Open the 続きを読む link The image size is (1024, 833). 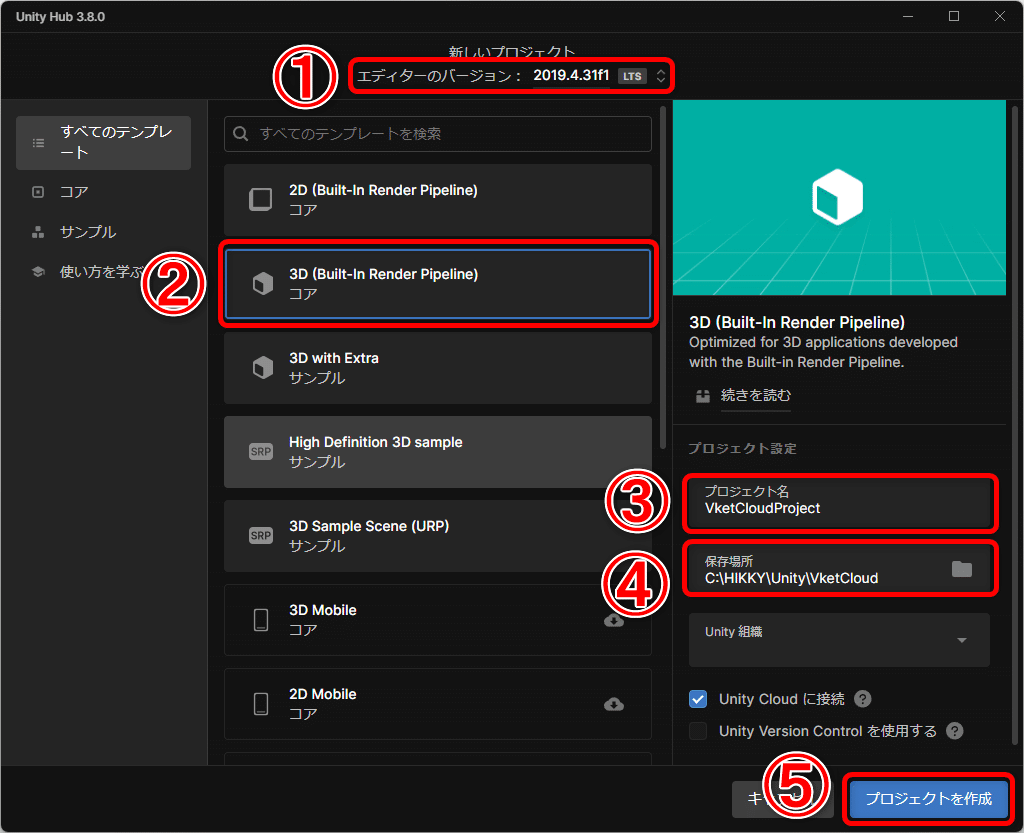pyautogui.click(x=756, y=395)
